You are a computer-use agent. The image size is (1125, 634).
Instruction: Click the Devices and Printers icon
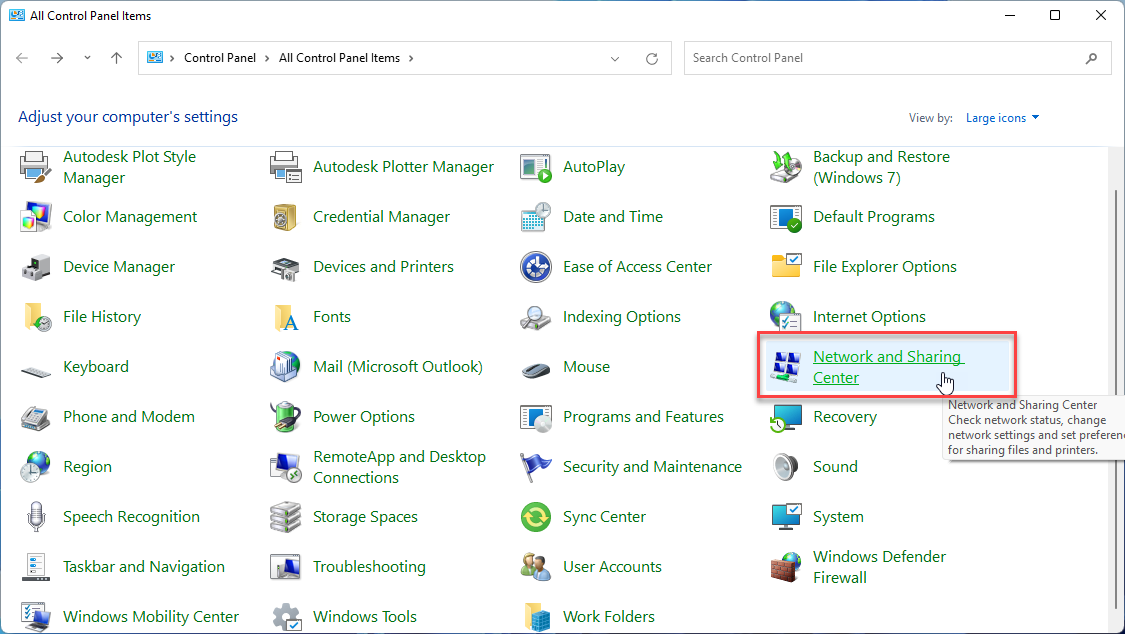click(285, 268)
